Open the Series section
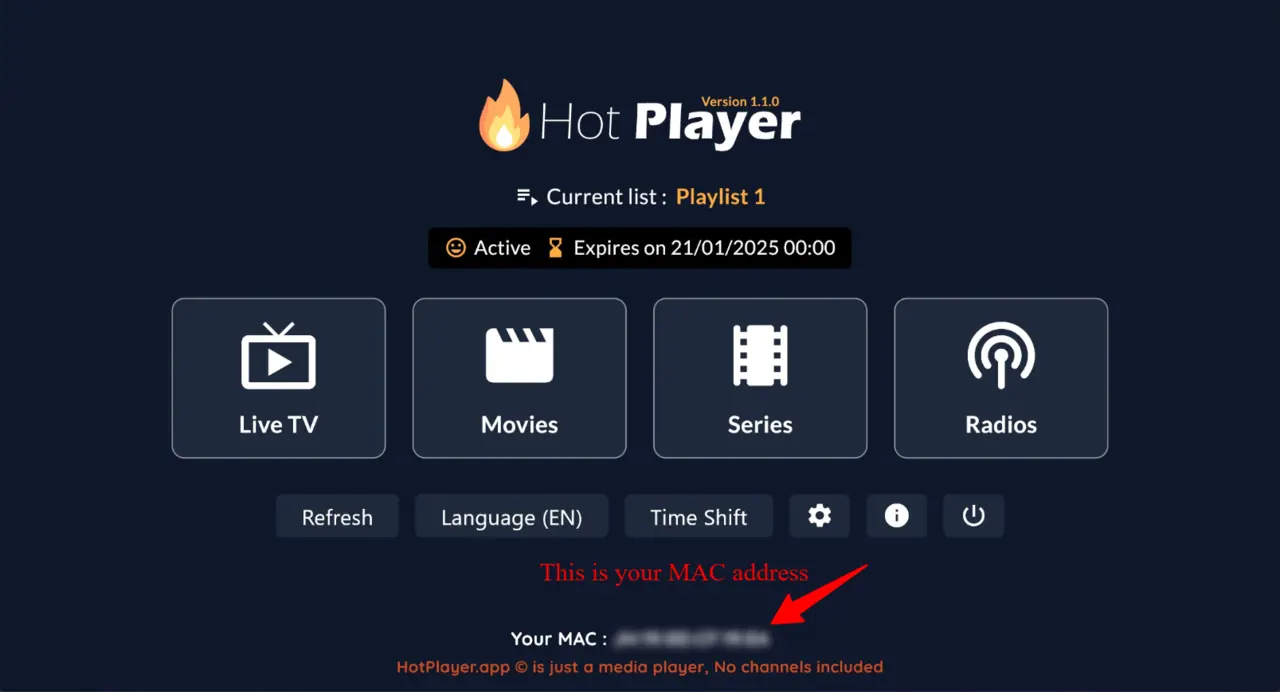 [x=760, y=378]
